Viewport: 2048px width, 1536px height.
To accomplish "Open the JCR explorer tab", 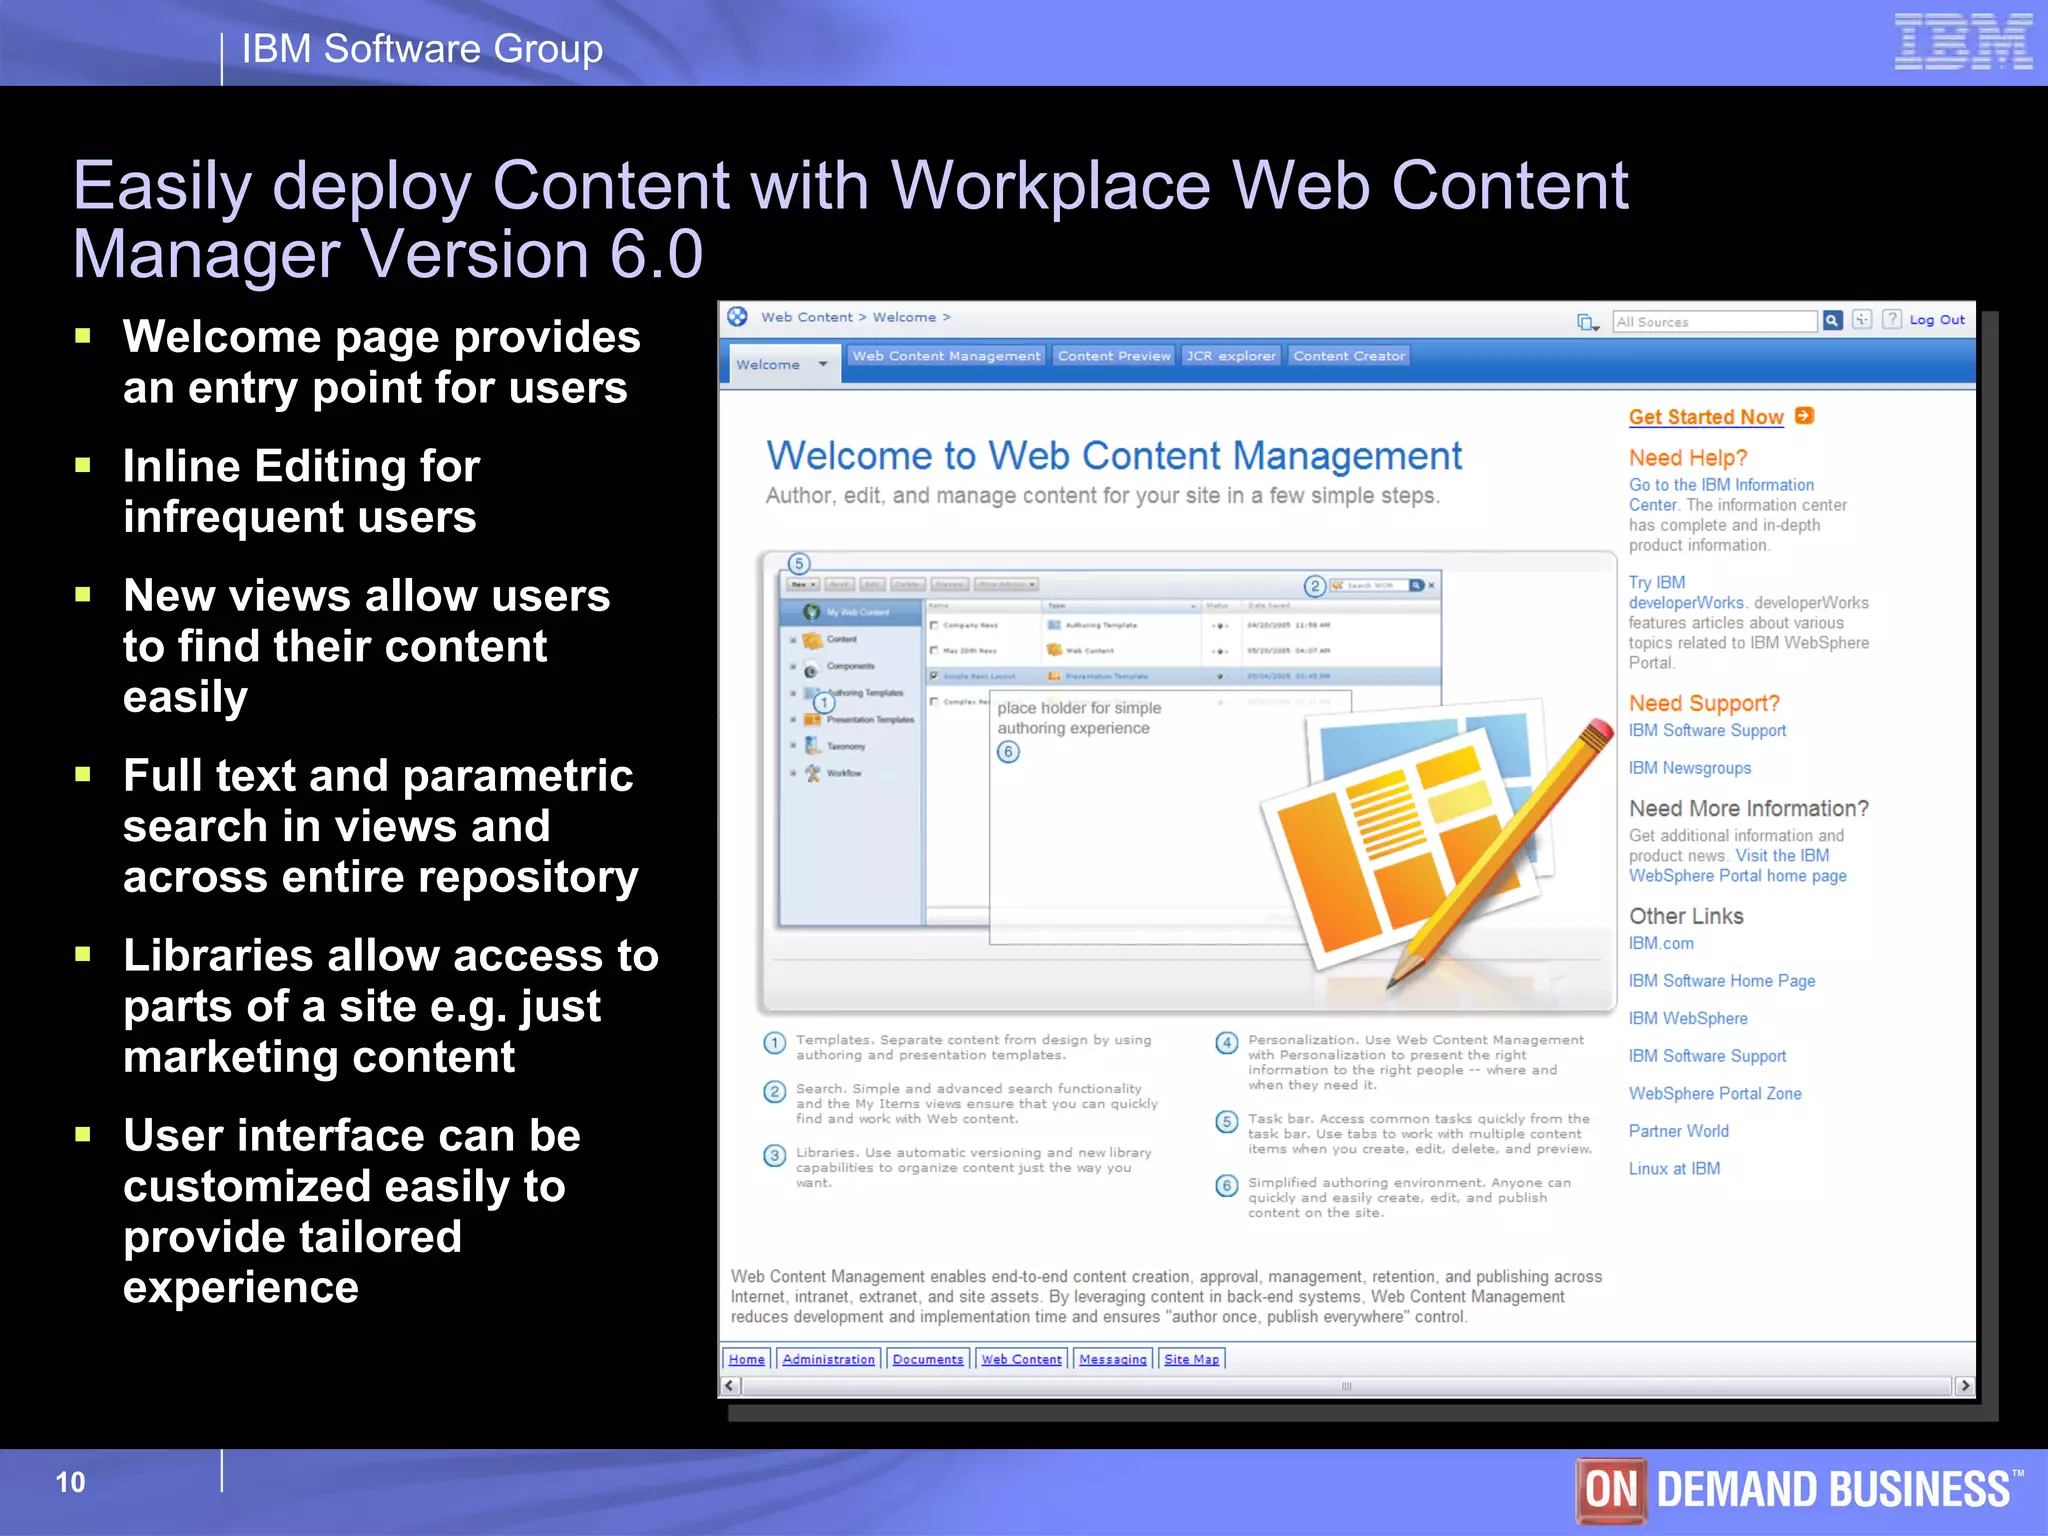I will [x=1231, y=356].
